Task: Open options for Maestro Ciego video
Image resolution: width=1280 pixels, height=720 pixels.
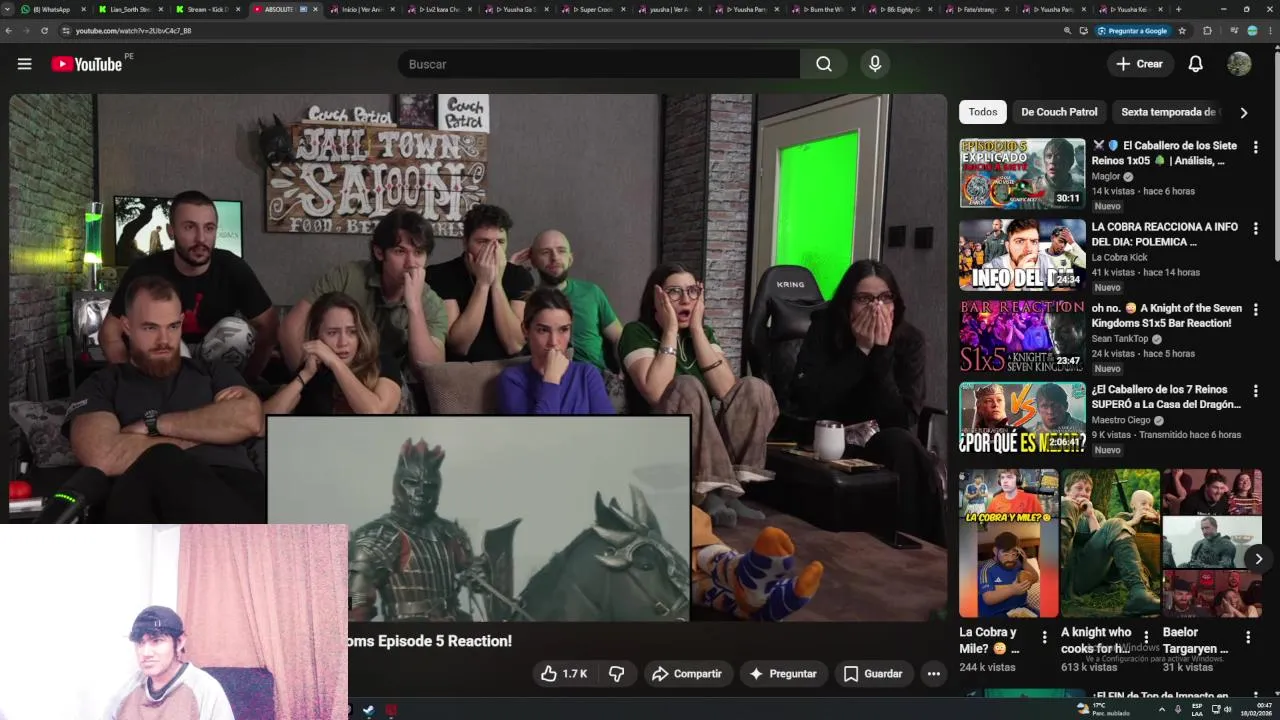Action: pos(1255,391)
